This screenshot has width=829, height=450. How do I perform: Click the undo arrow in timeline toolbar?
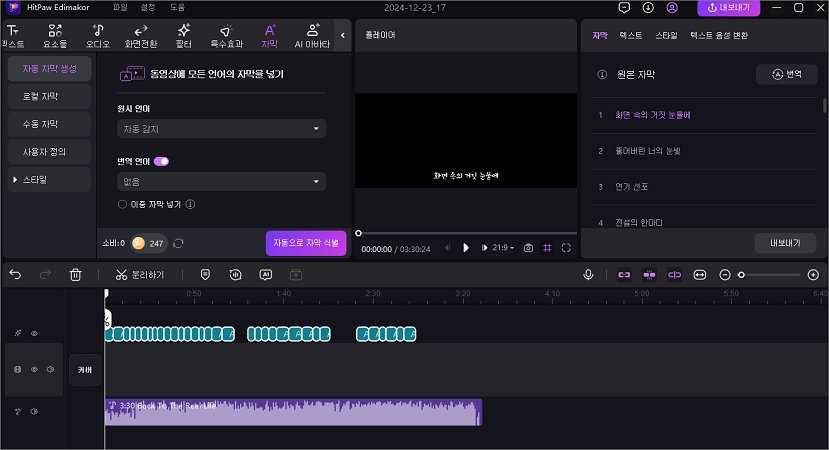click(15, 274)
